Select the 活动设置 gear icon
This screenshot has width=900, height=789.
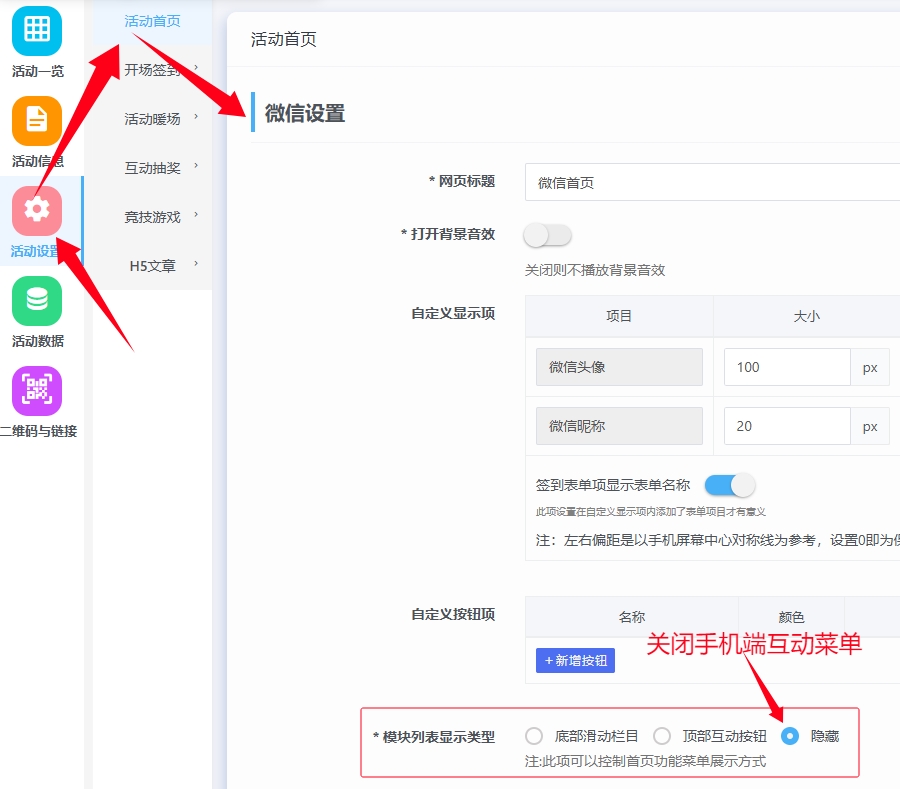pos(37,210)
